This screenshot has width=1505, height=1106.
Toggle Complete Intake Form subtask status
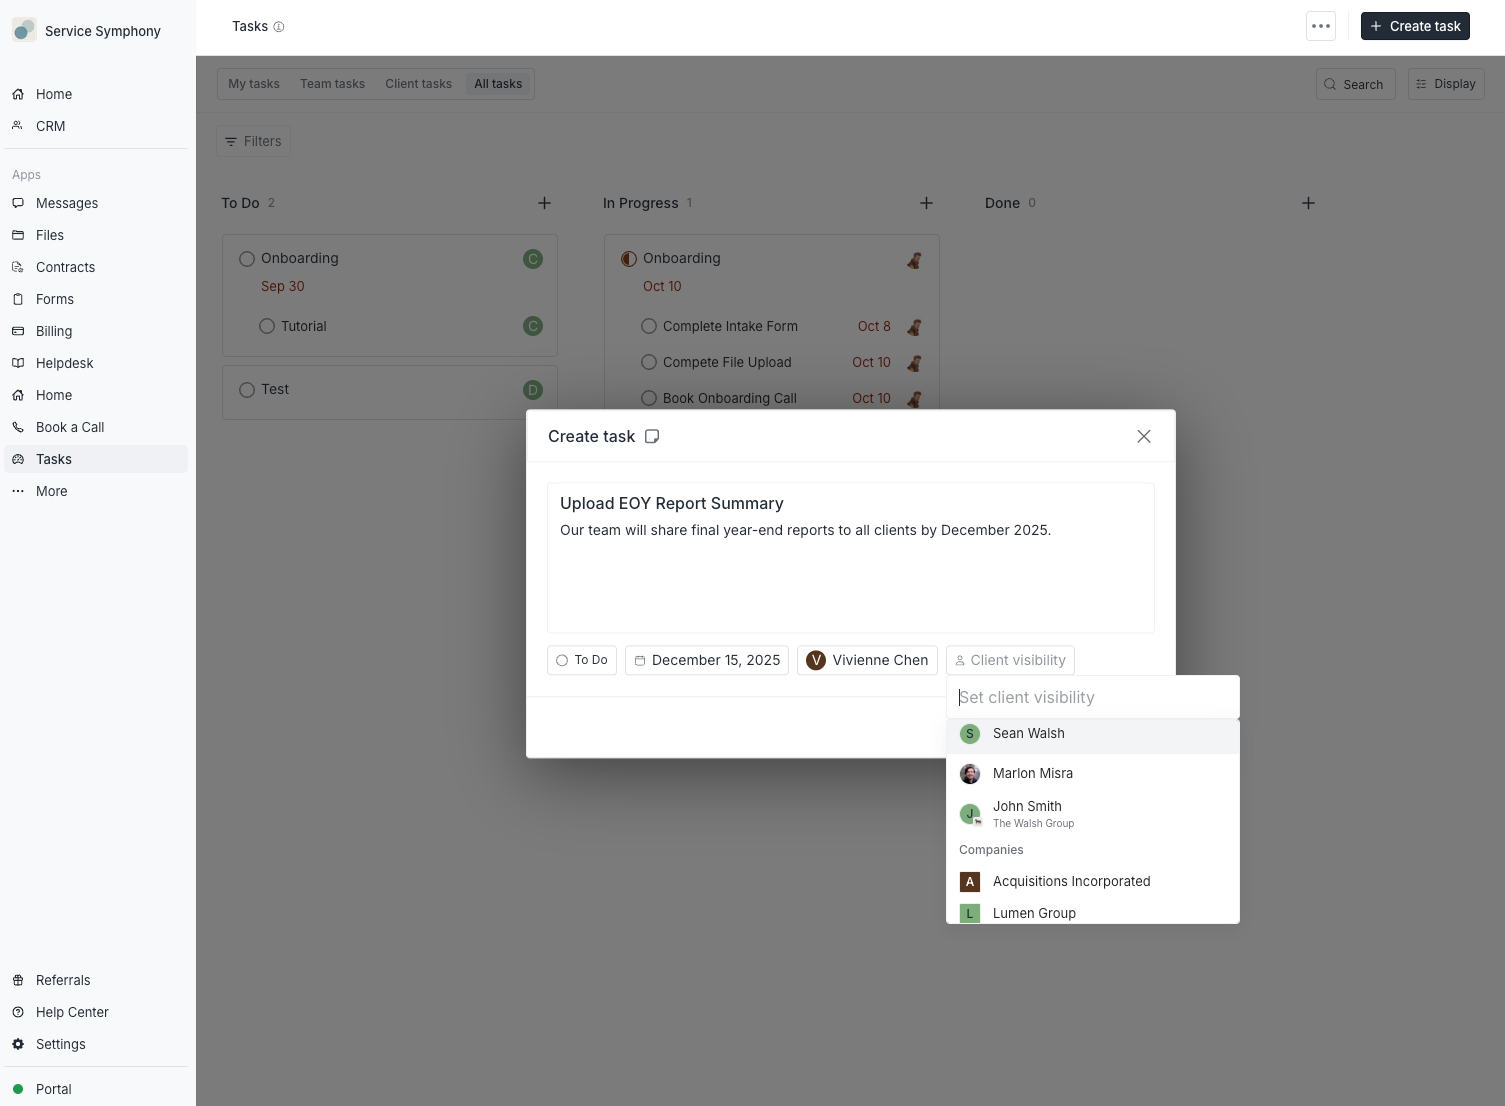pyautogui.click(x=649, y=326)
